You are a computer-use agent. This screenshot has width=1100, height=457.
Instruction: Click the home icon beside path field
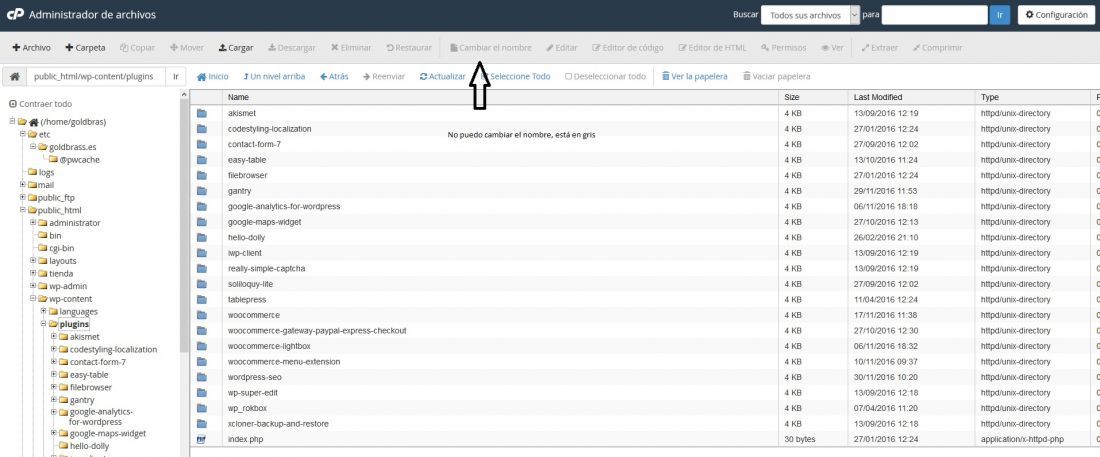click(15, 77)
